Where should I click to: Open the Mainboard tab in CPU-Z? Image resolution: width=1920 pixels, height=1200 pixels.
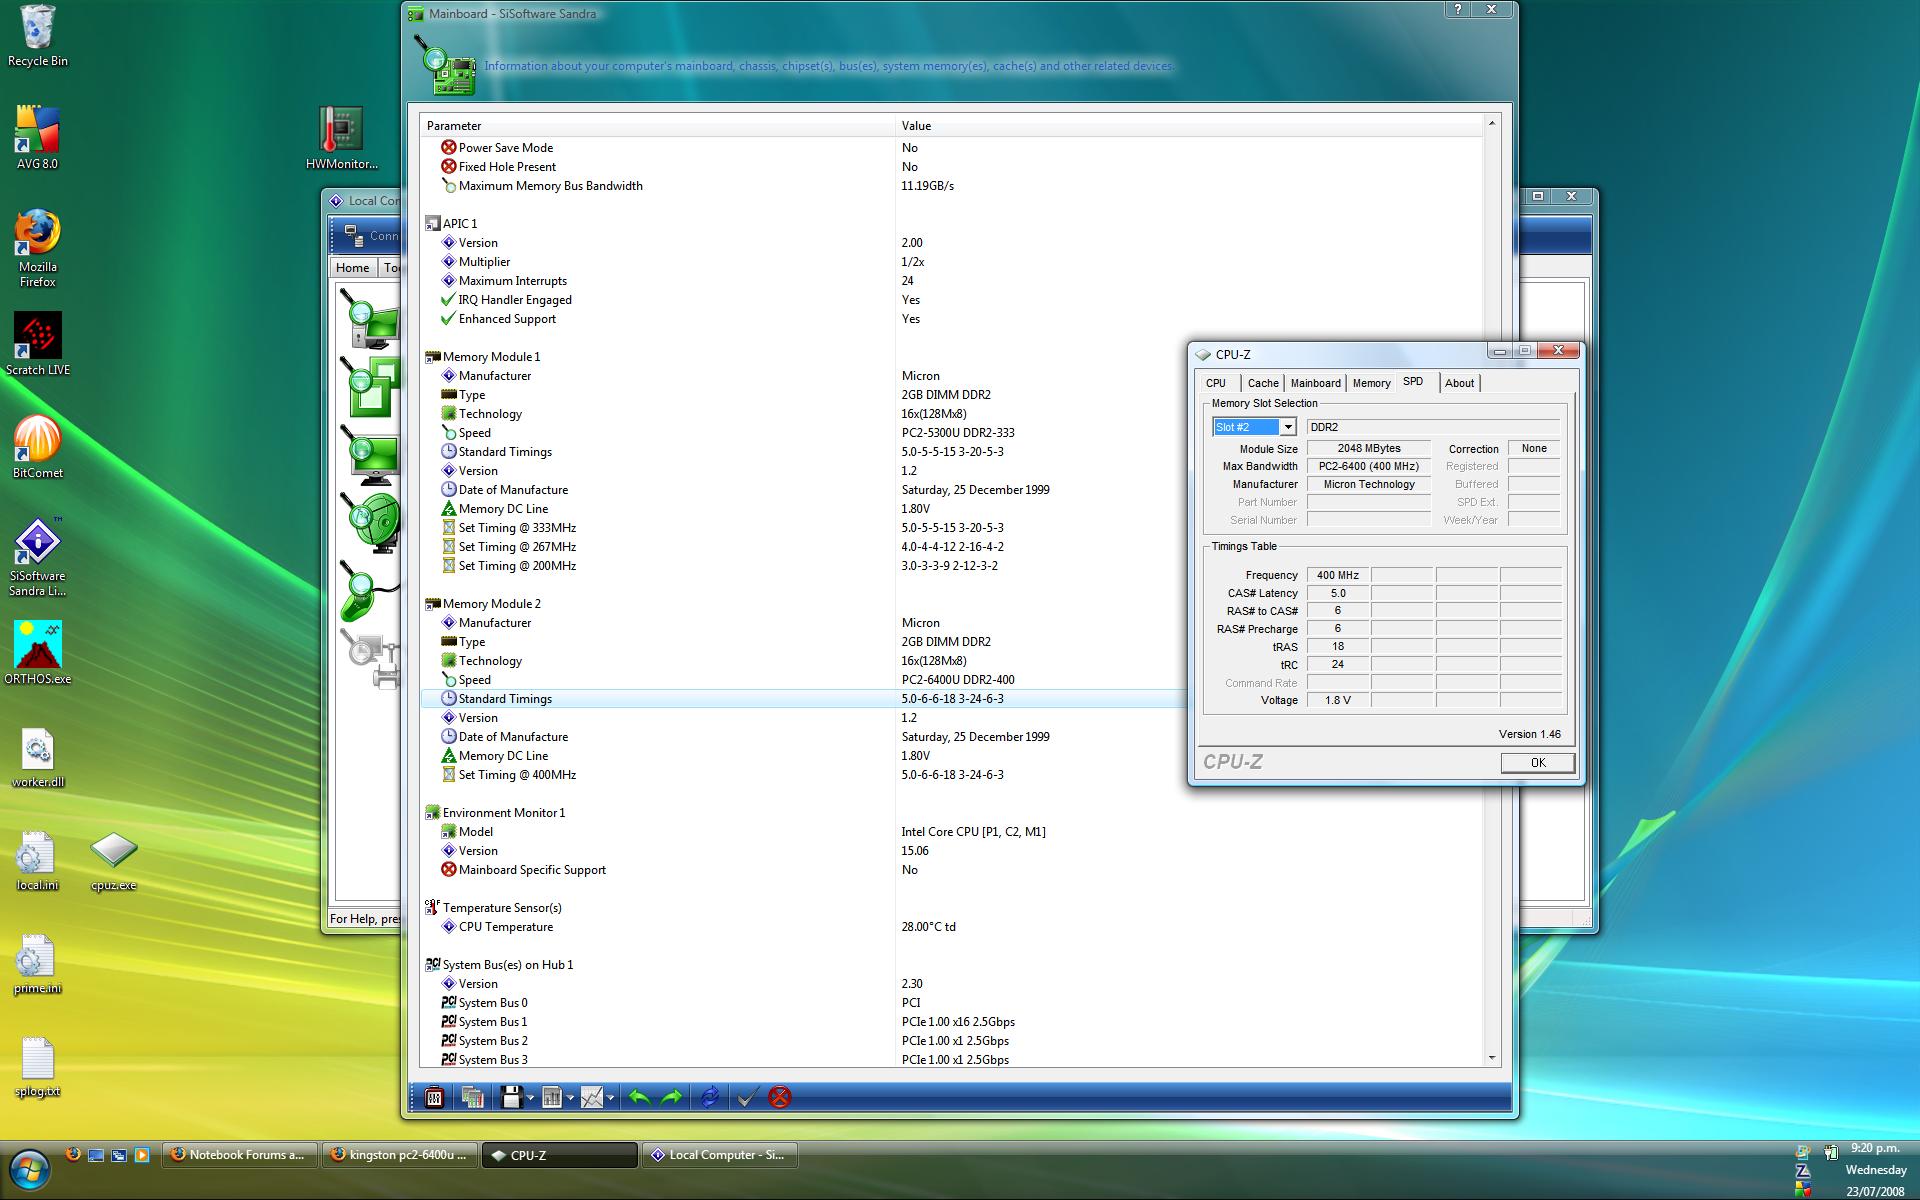tap(1315, 383)
